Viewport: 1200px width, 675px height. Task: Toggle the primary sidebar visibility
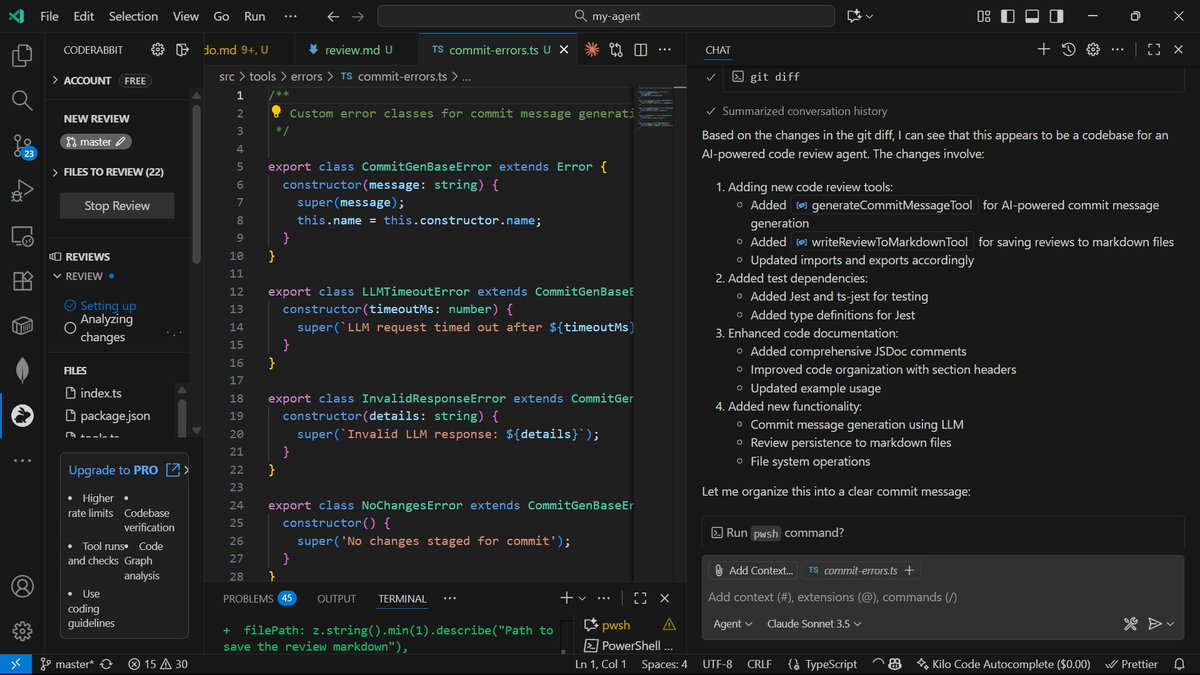(x=1008, y=16)
